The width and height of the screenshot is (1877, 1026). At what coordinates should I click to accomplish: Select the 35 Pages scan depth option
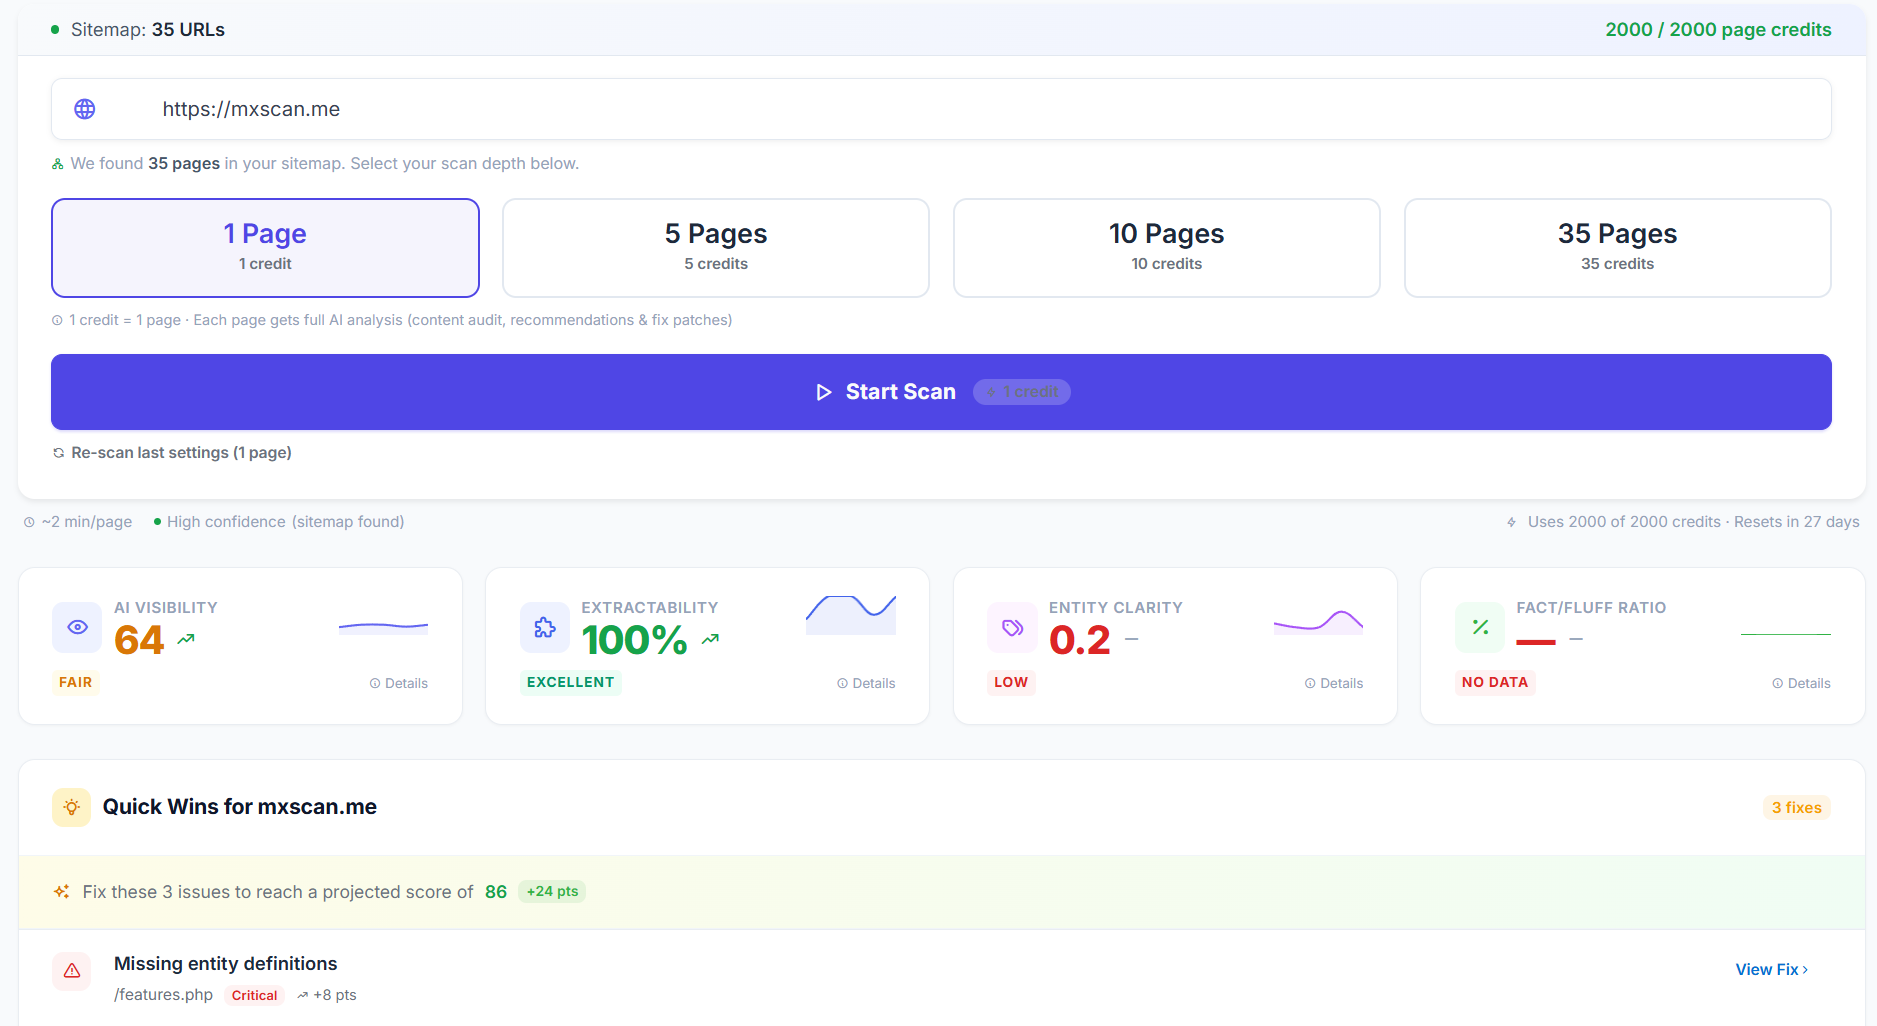coord(1617,247)
